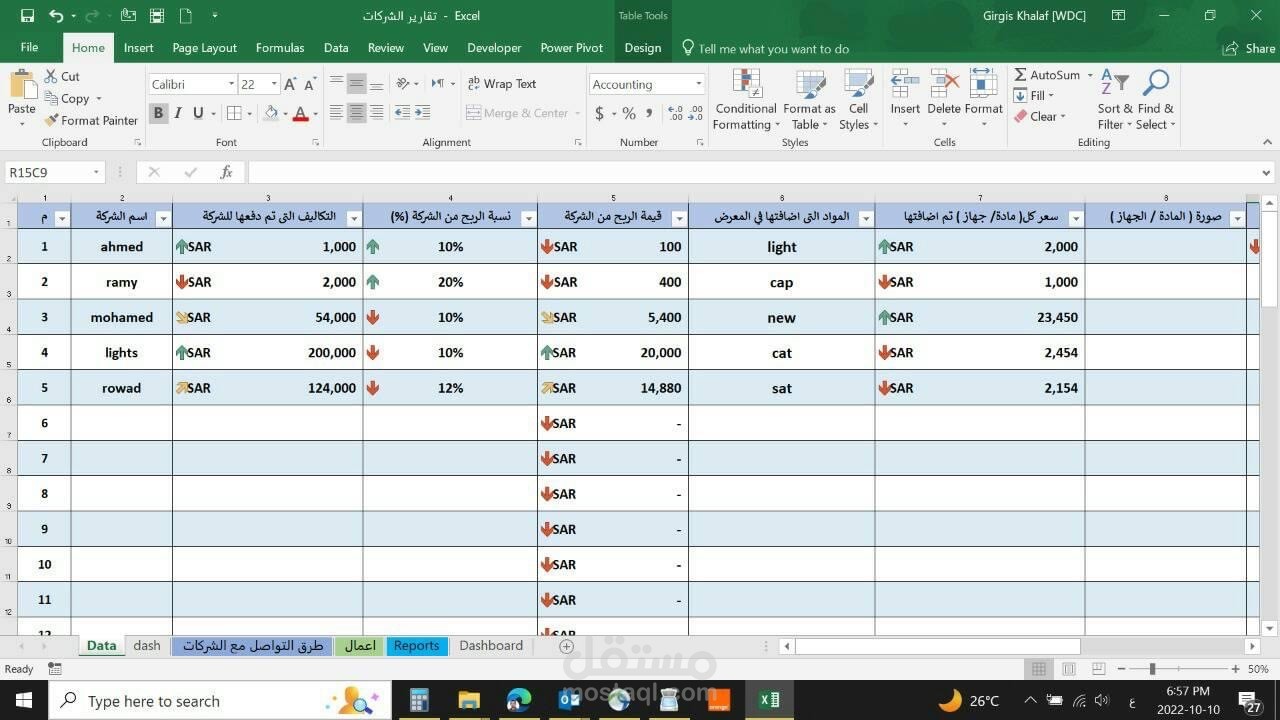Switch to the Dashboard sheet tab
1280x720 pixels.
(x=491, y=646)
